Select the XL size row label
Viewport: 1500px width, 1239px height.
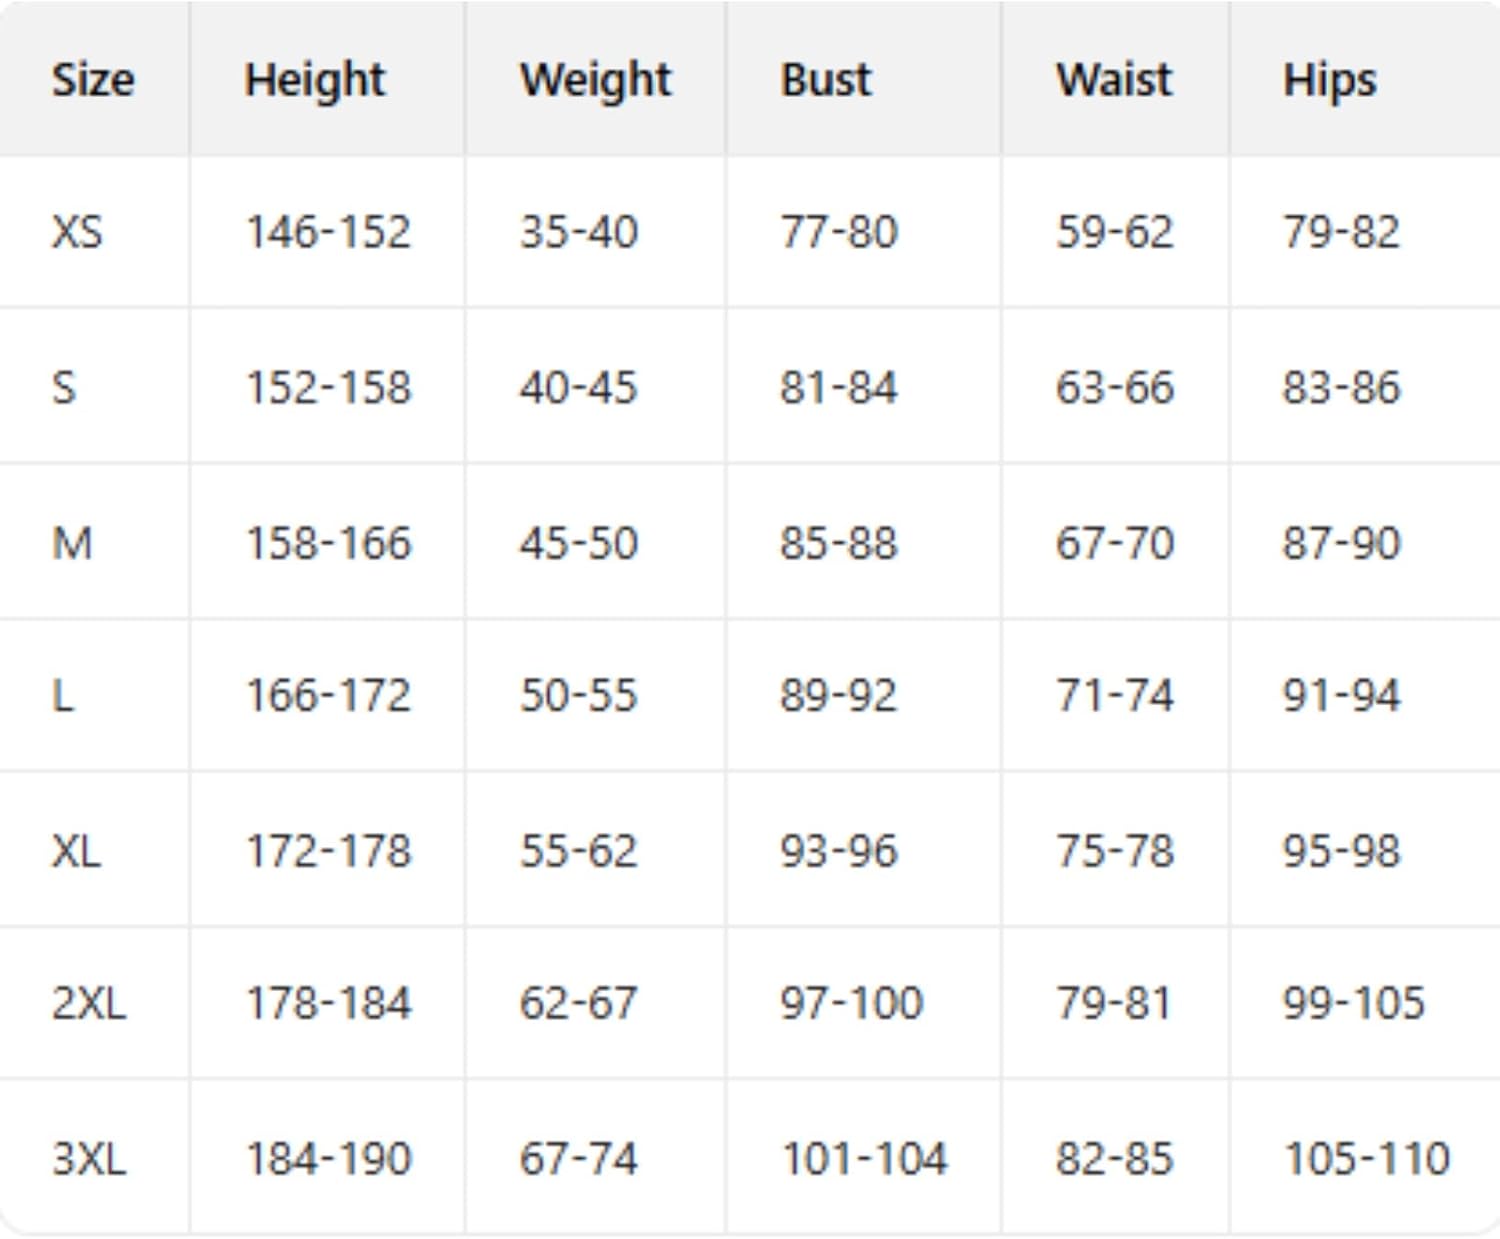click(77, 851)
